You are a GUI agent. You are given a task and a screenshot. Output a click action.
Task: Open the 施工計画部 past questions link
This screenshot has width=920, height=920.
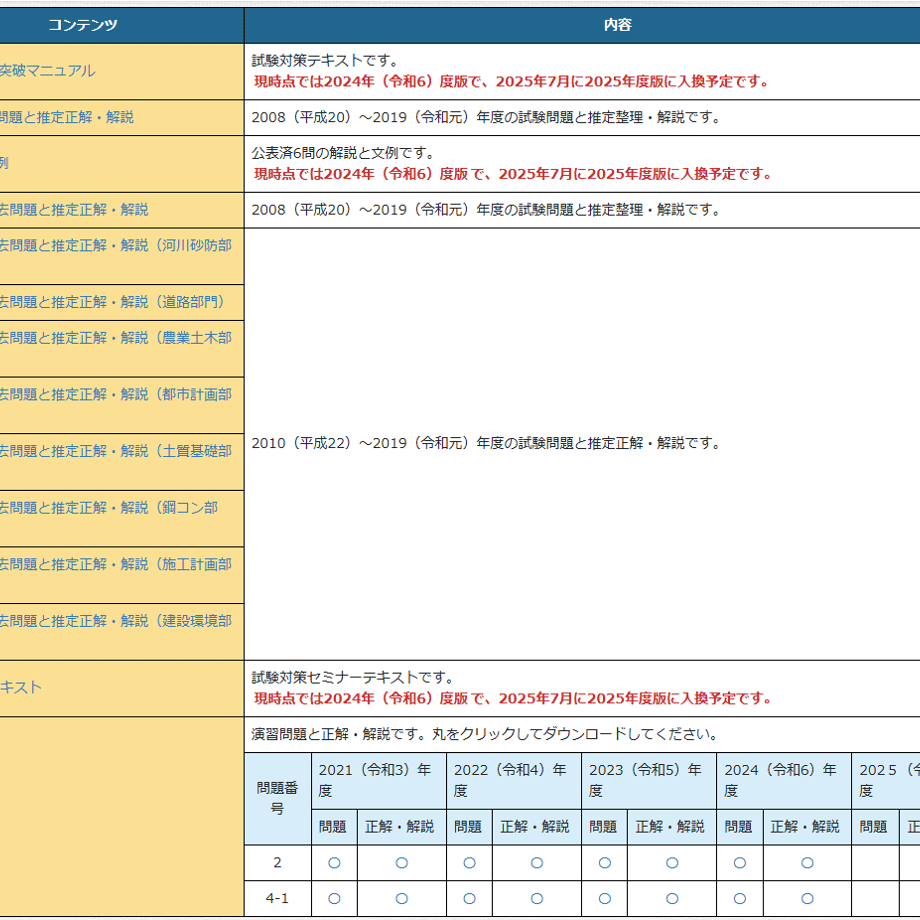point(116,564)
